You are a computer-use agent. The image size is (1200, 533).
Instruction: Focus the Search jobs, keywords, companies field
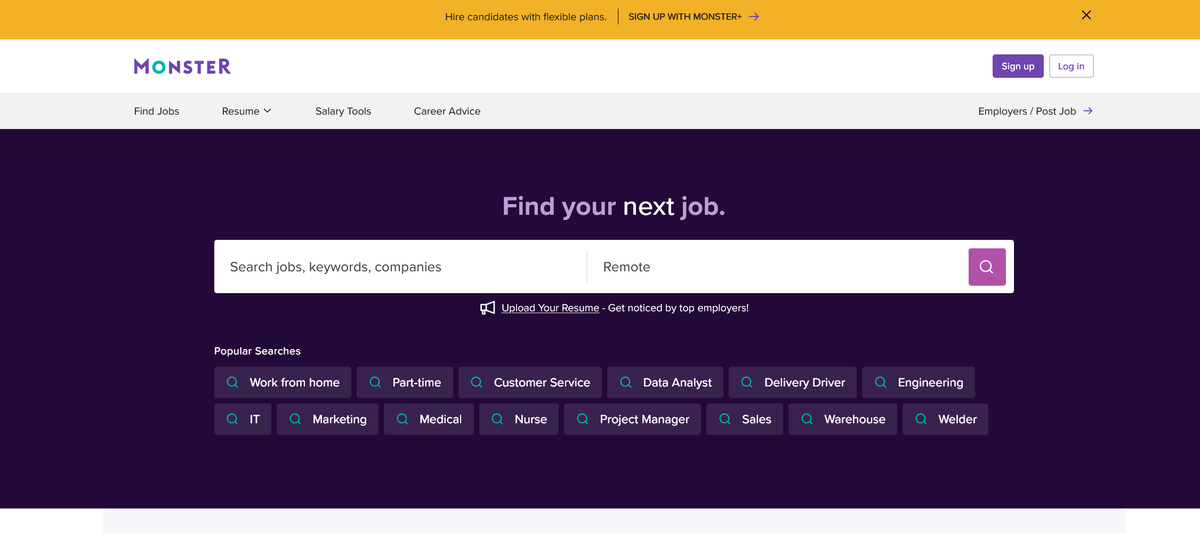click(400, 267)
